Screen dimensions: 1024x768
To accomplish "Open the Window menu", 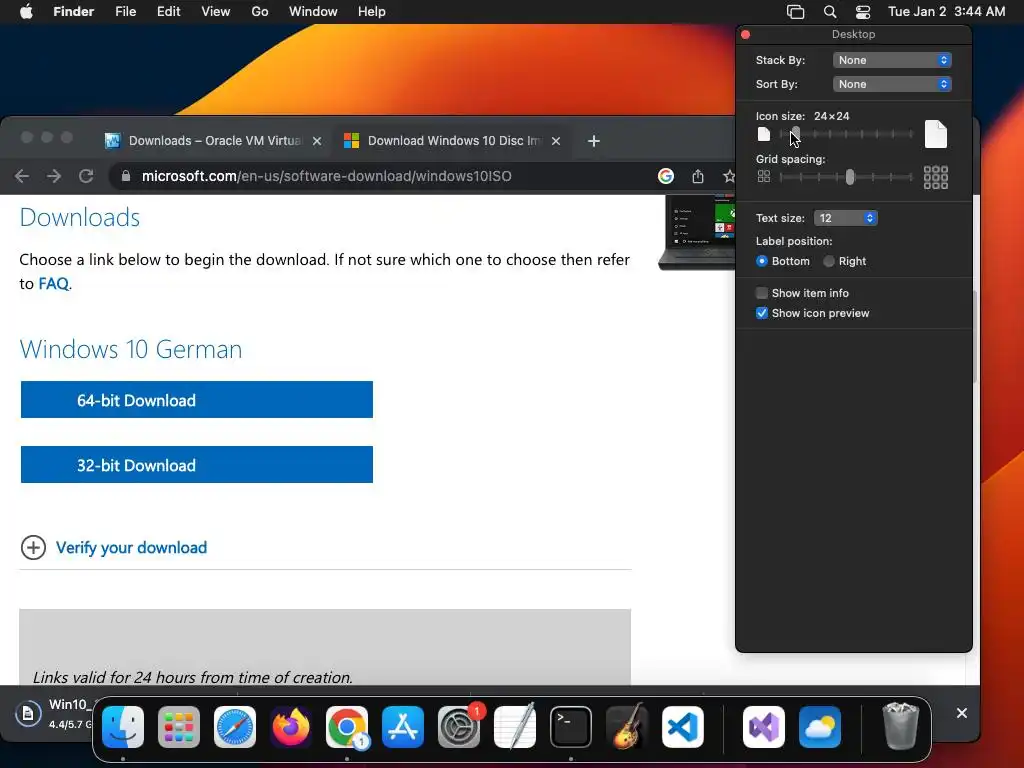I will [313, 12].
